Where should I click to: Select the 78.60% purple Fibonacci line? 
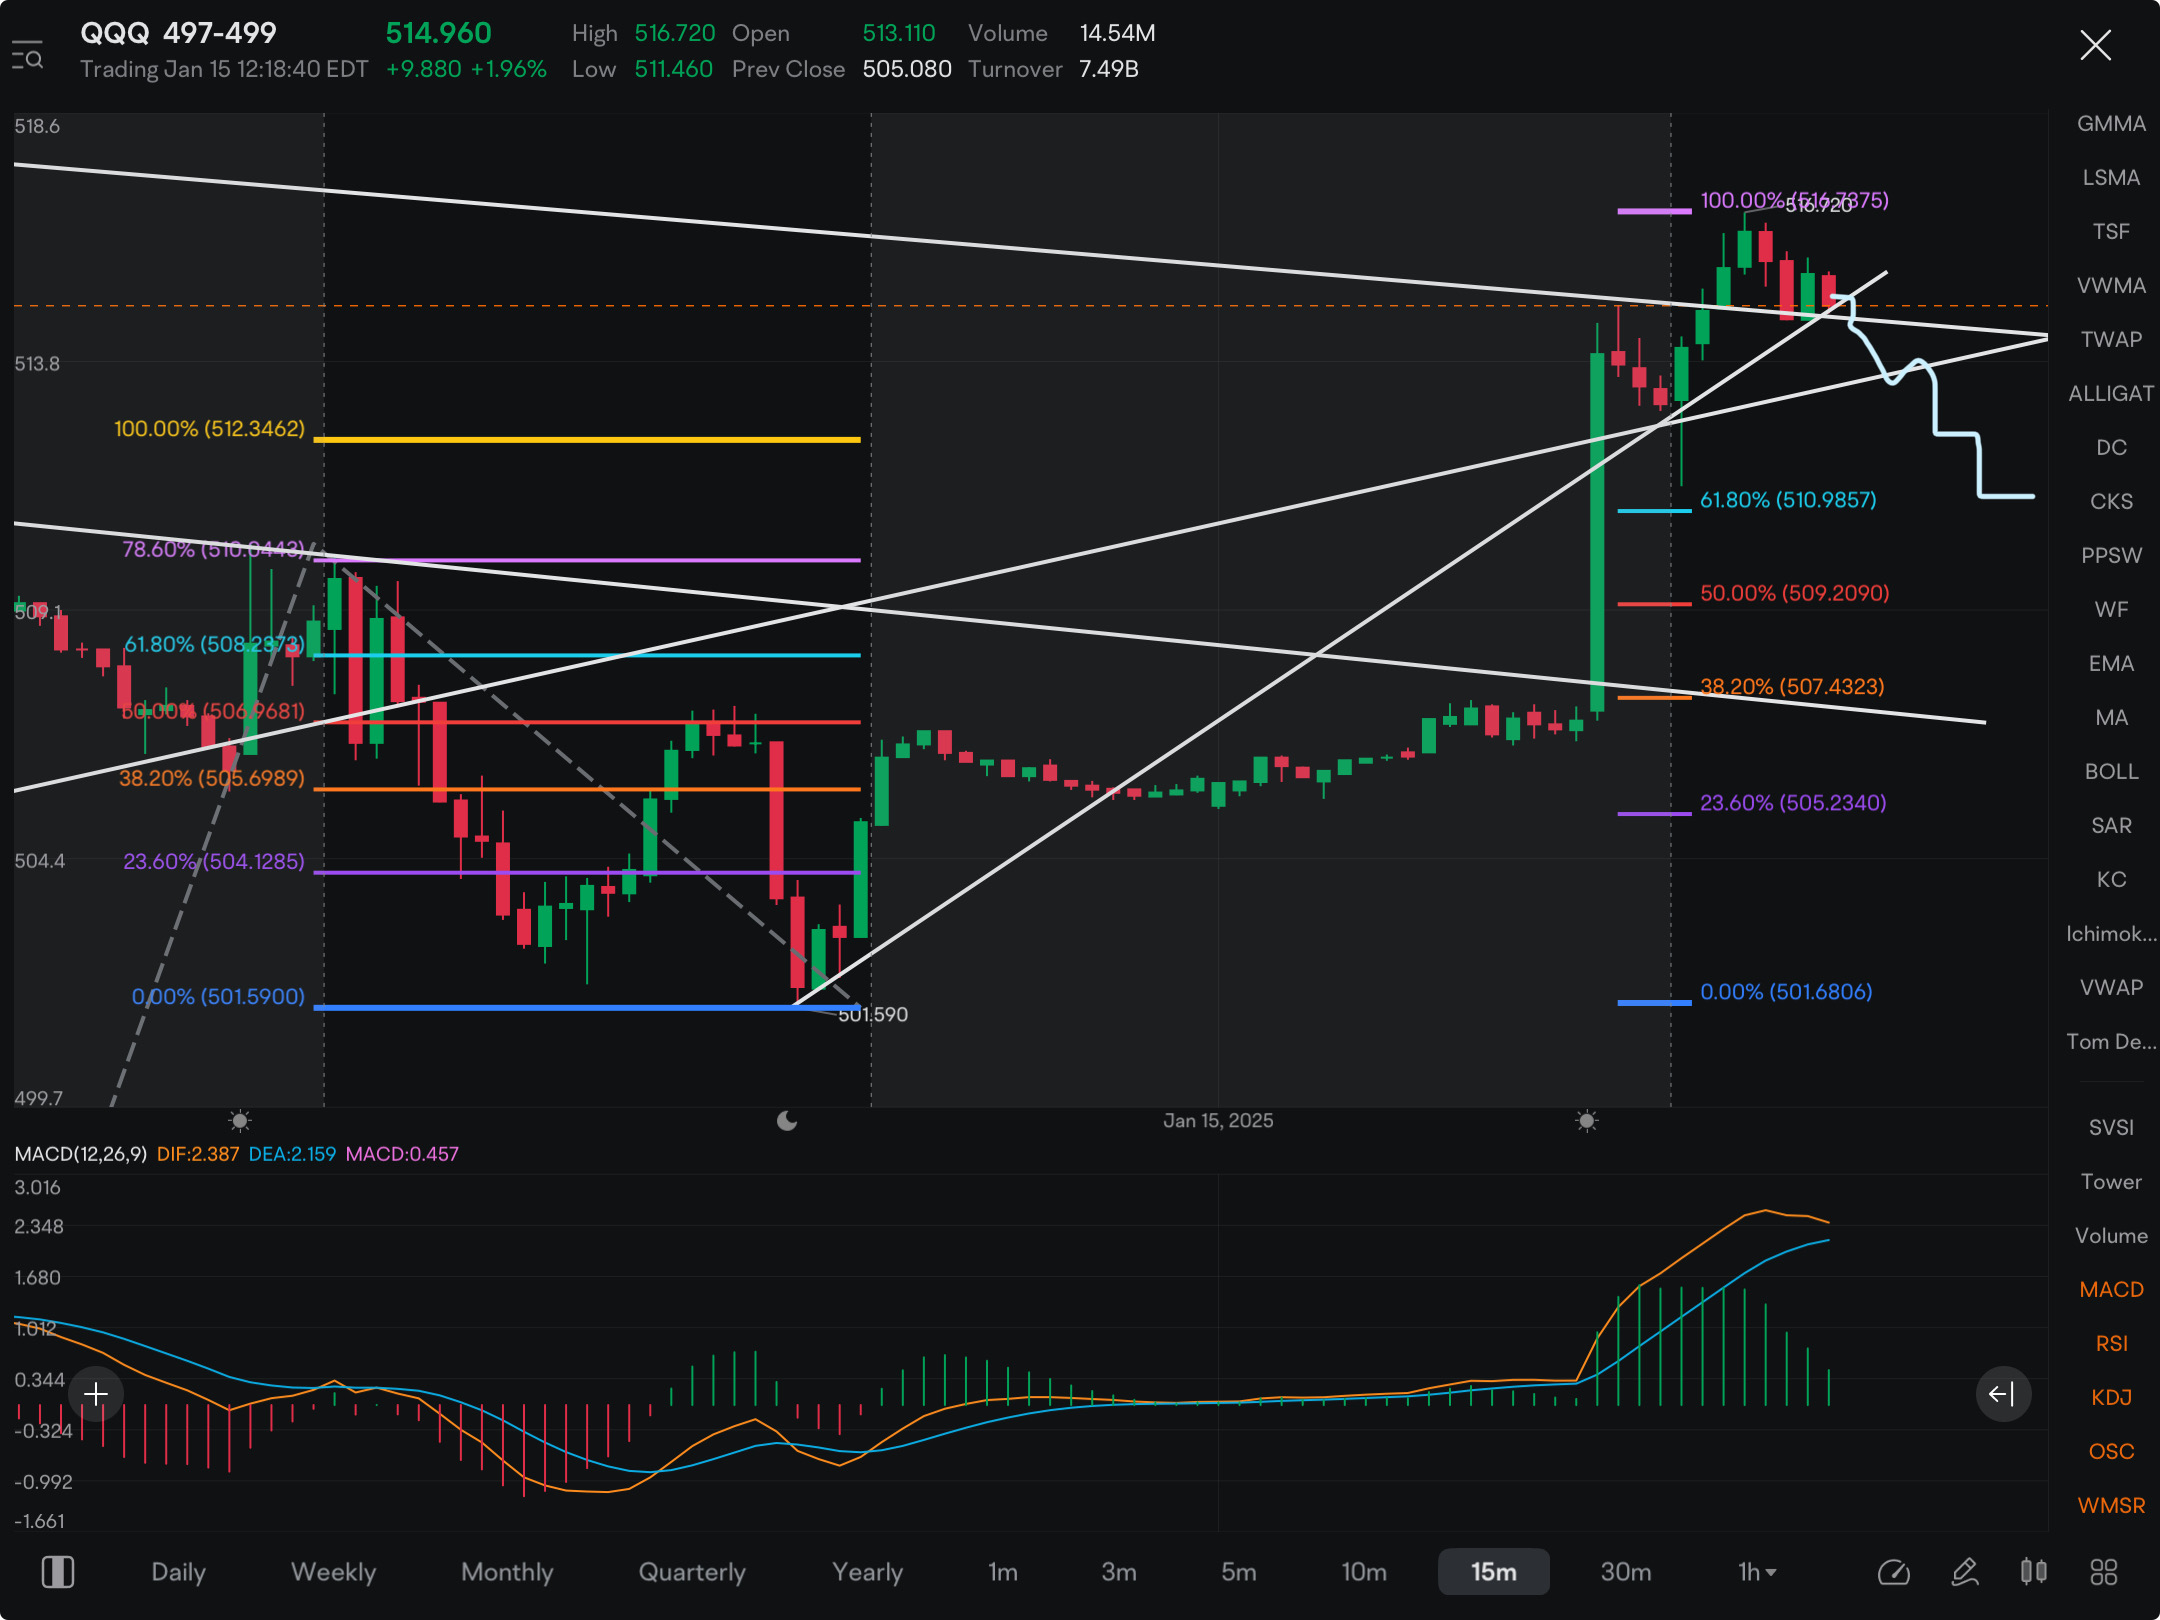click(587, 560)
